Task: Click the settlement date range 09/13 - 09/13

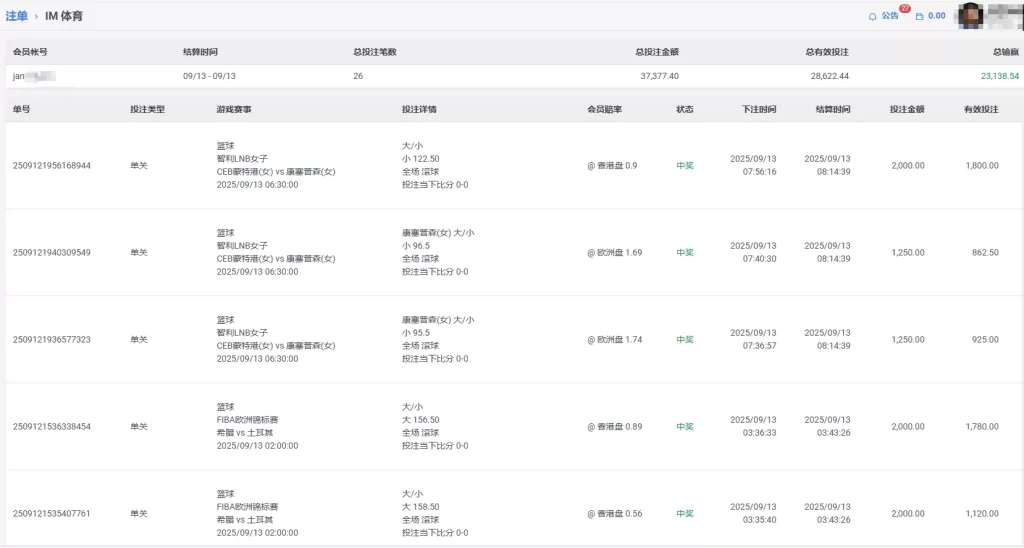Action: point(209,76)
